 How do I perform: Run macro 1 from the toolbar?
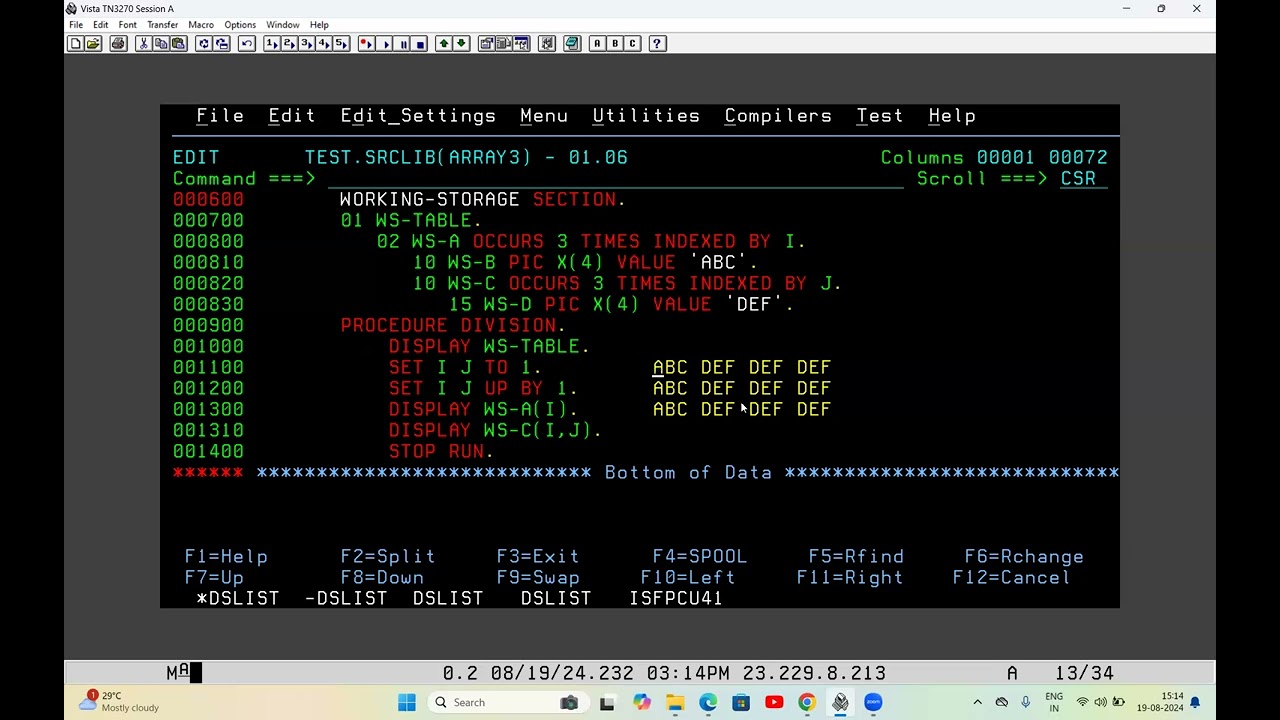click(271, 44)
